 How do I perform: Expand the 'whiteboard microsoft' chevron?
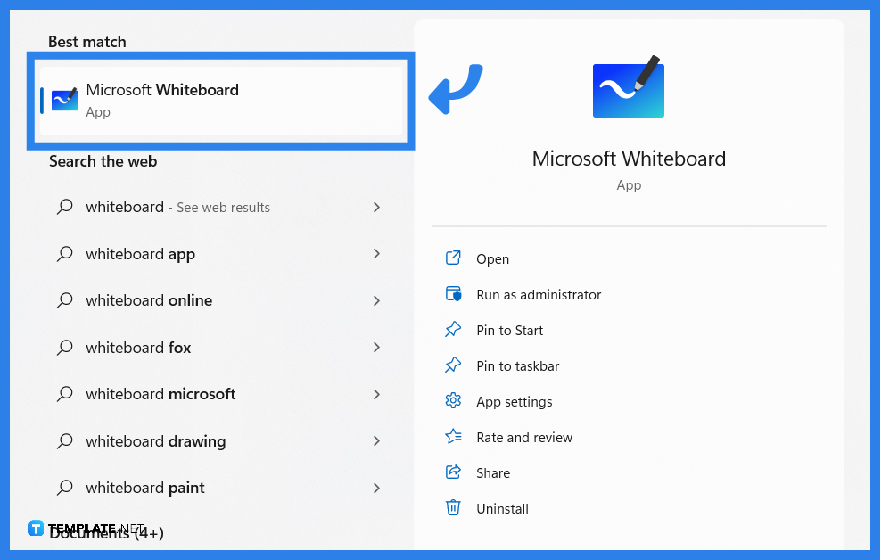point(377,394)
